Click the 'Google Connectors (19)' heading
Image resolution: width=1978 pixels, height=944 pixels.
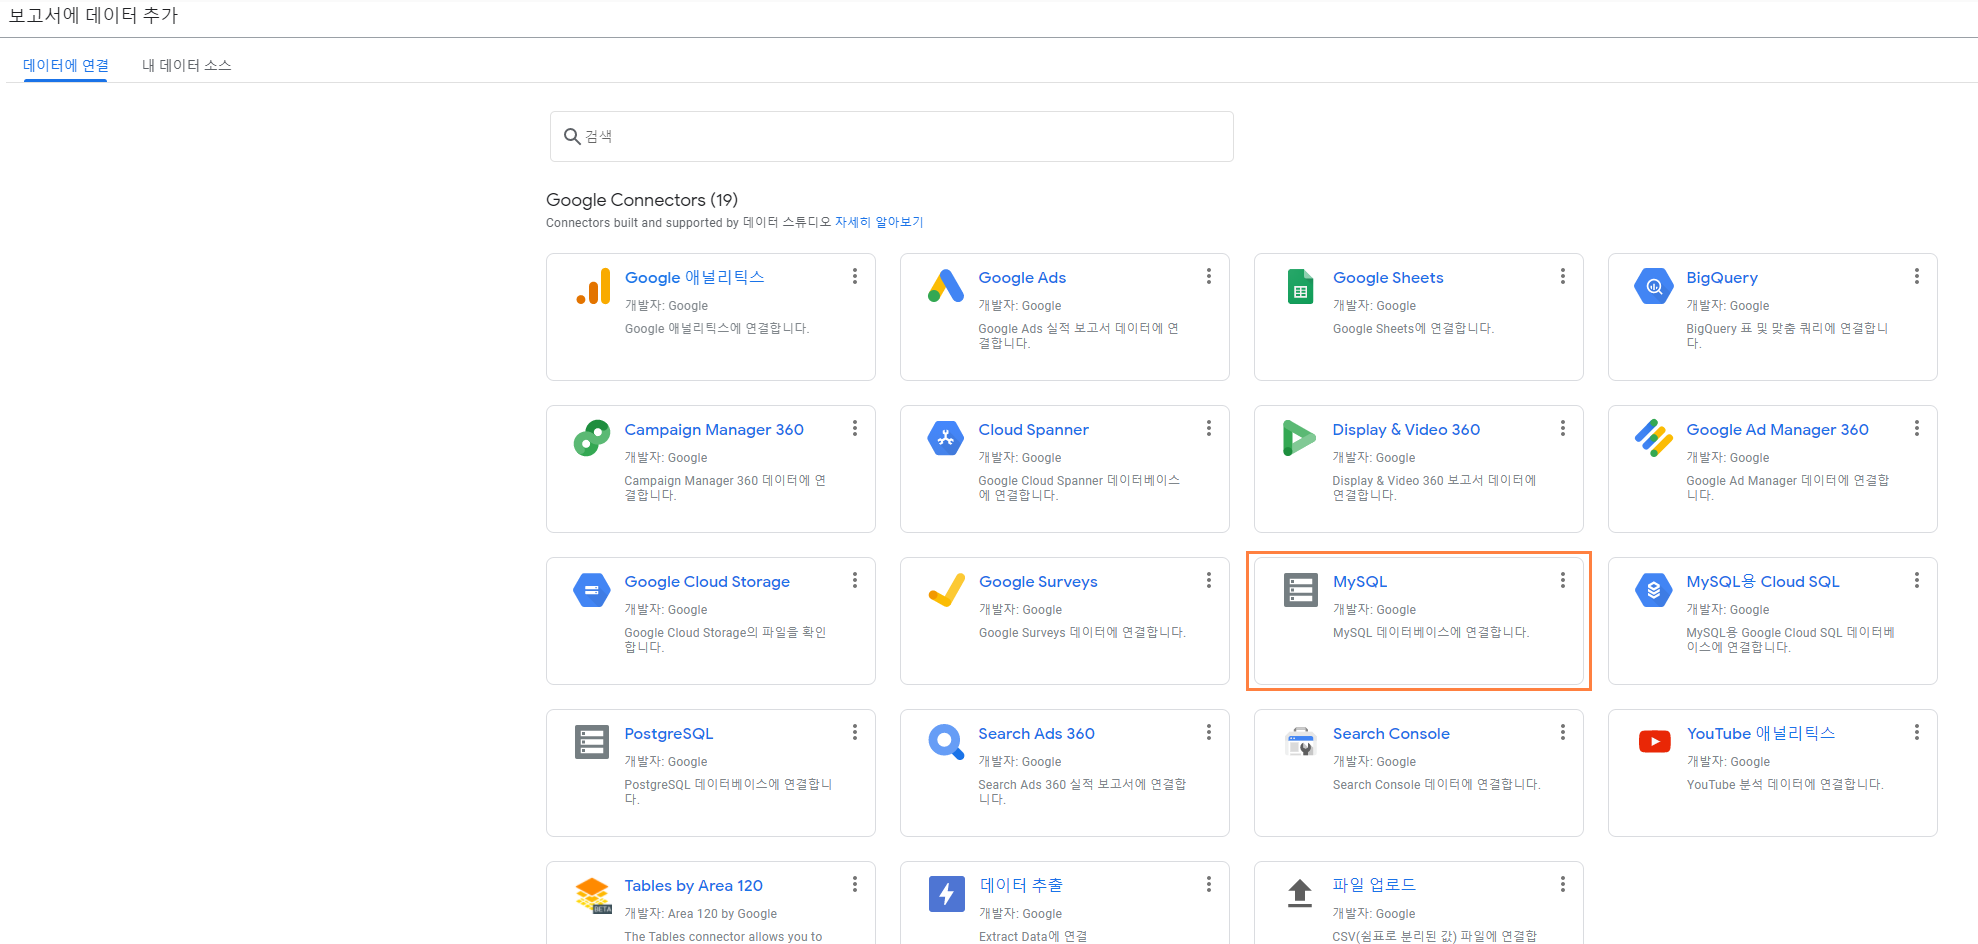point(642,200)
